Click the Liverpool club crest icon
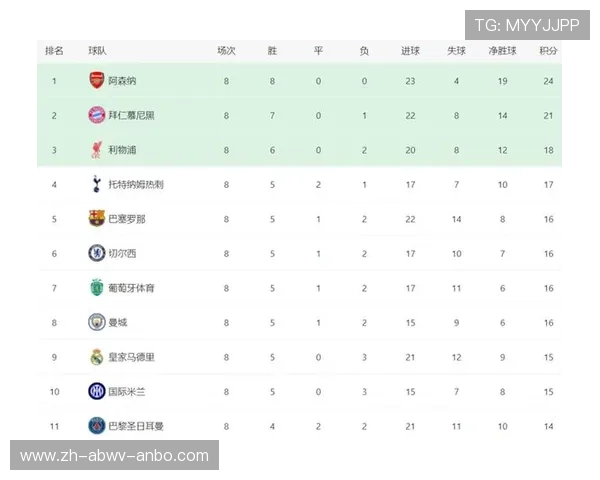Viewport: 600px width, 480px height. click(x=96, y=150)
